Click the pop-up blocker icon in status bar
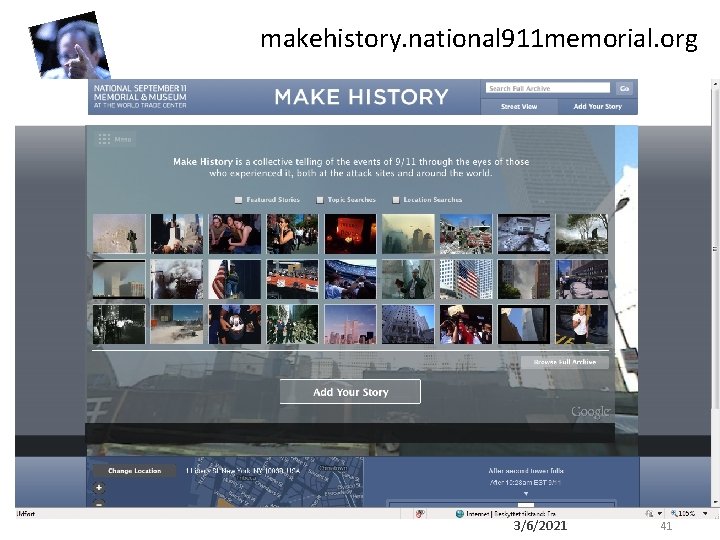720x540 pixels. (x=419, y=514)
